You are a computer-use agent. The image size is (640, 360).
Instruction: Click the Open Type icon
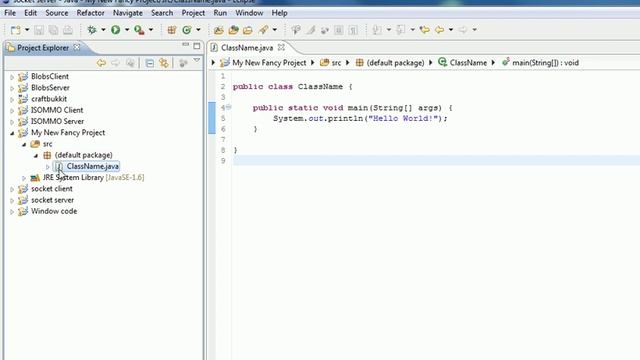tap(219, 30)
